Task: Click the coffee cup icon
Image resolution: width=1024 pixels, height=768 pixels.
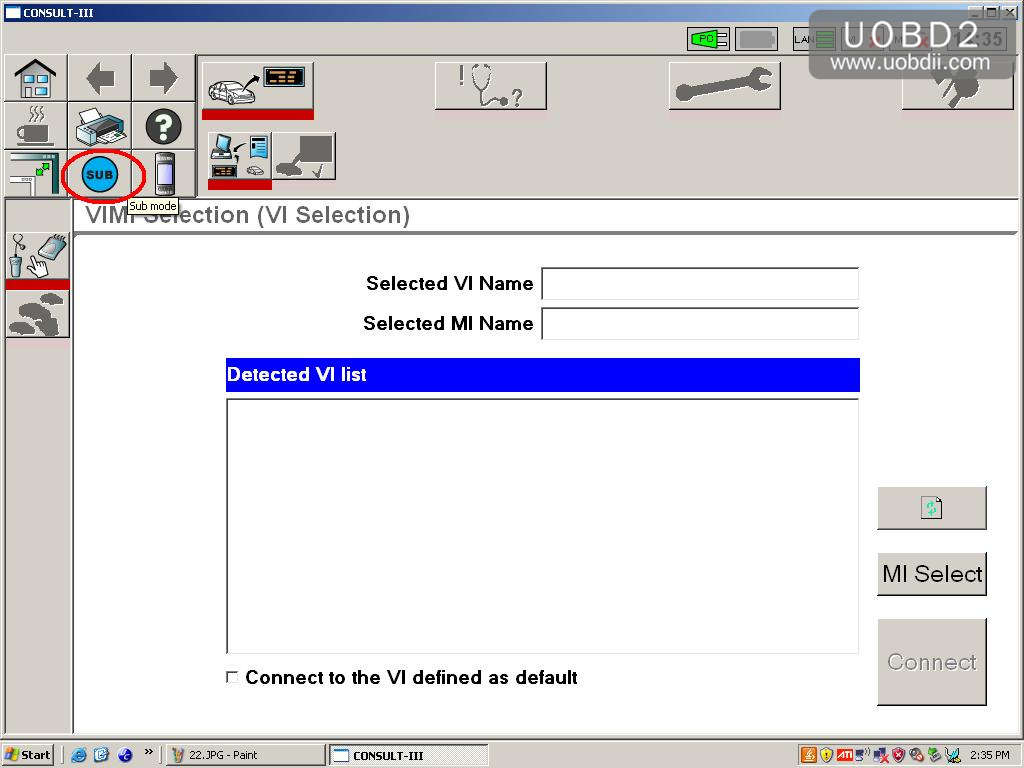Action: point(36,127)
